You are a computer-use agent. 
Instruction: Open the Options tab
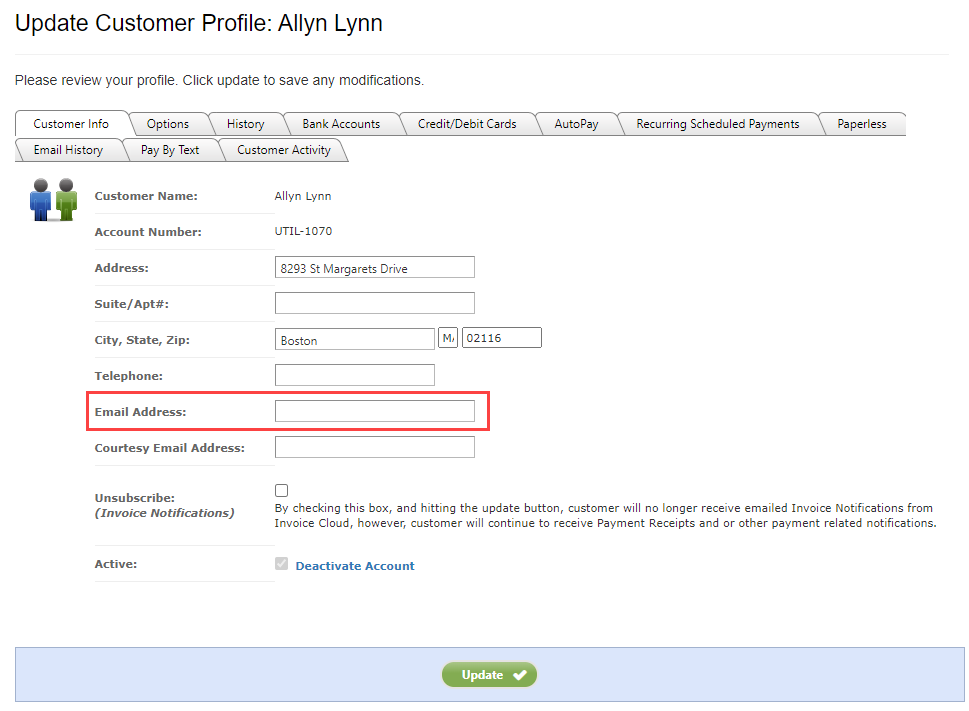pos(167,124)
